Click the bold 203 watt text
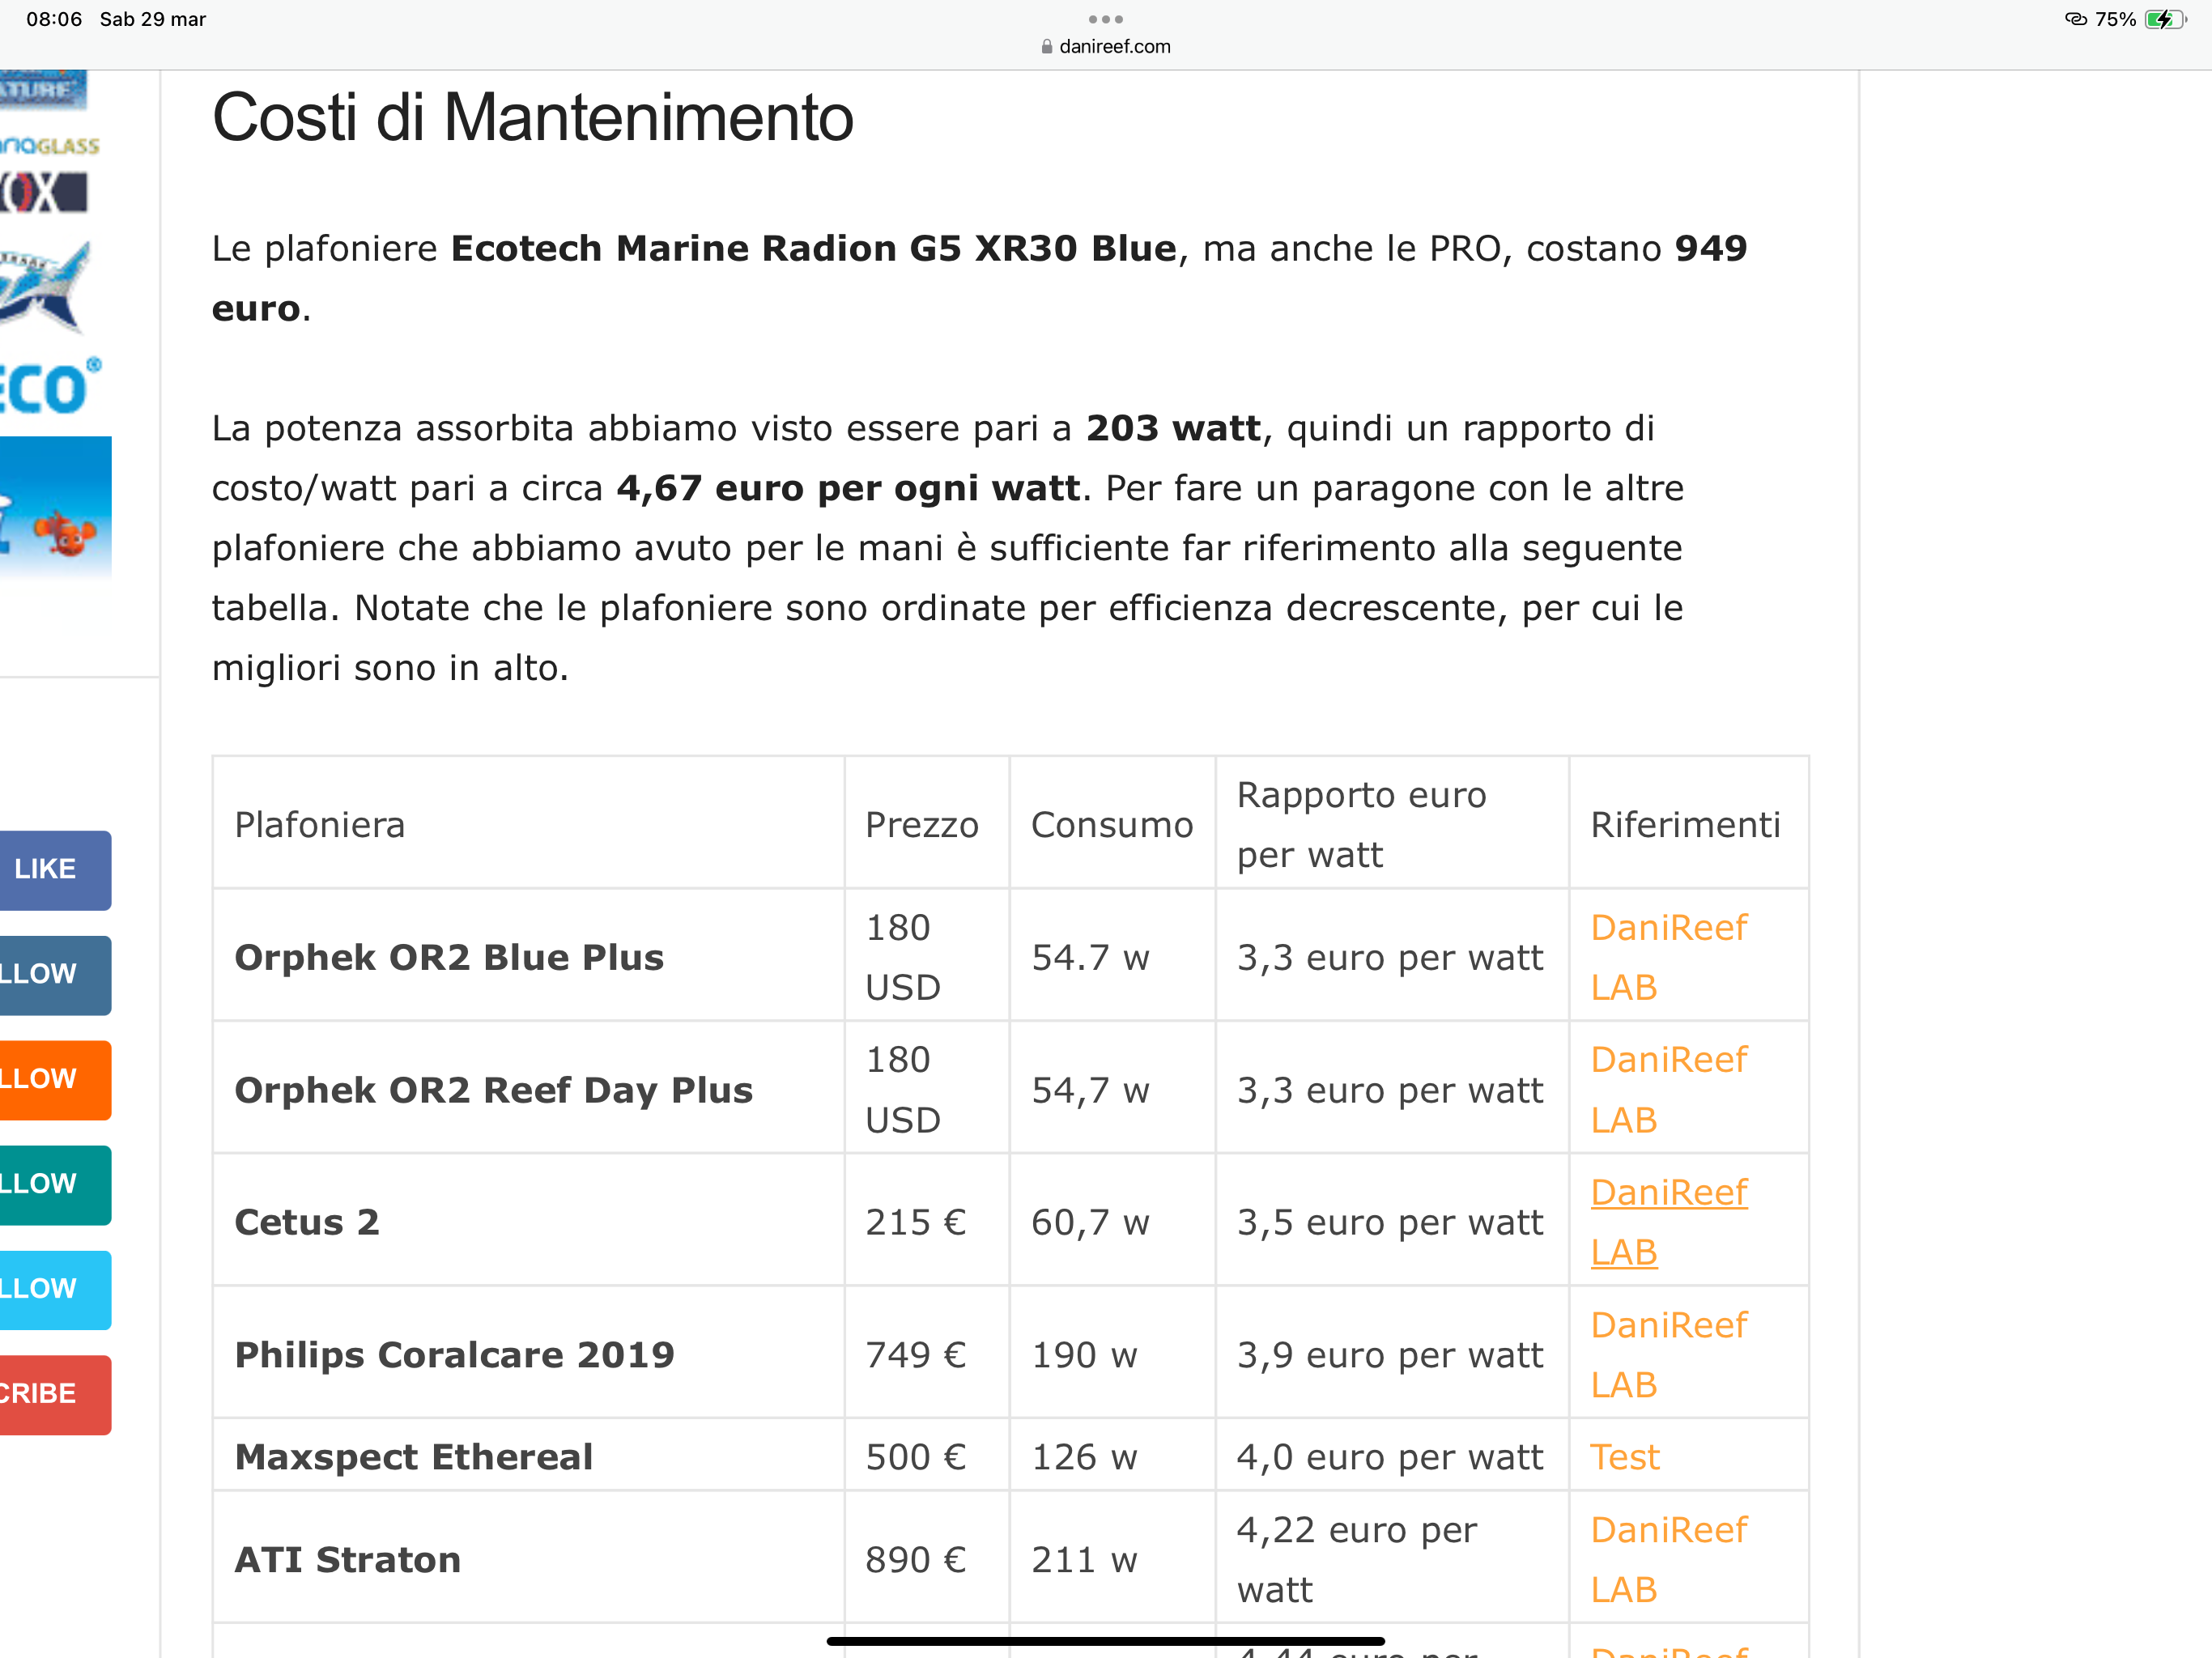 pos(1174,428)
